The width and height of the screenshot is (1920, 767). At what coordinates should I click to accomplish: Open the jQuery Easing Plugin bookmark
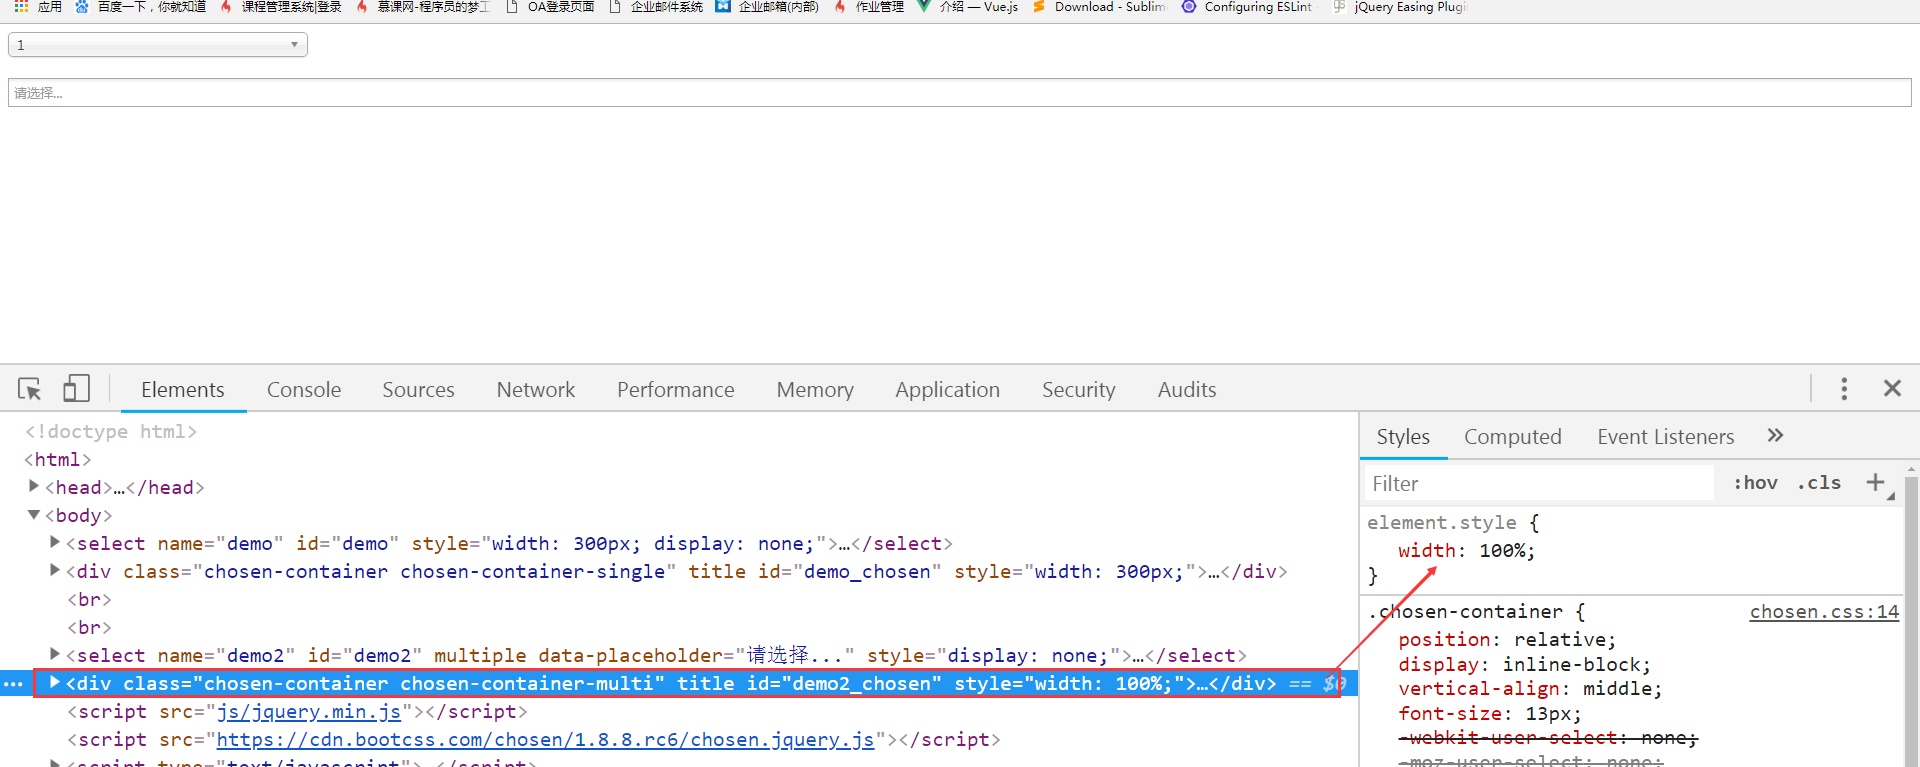pos(1399,7)
